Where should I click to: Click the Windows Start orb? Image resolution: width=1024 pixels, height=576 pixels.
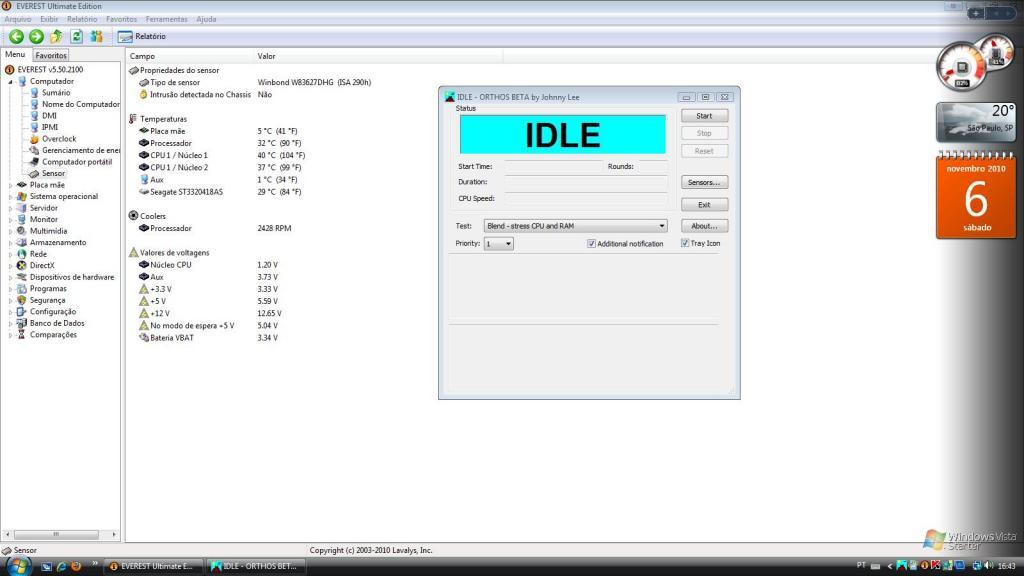click(17, 565)
